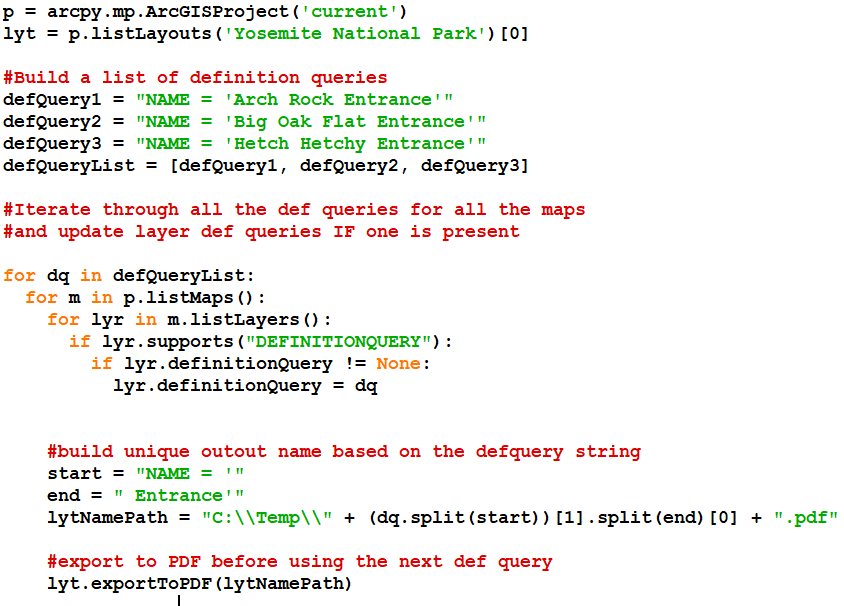Click the p.listMaps() call
This screenshot has height=606, width=844.
coord(178,297)
